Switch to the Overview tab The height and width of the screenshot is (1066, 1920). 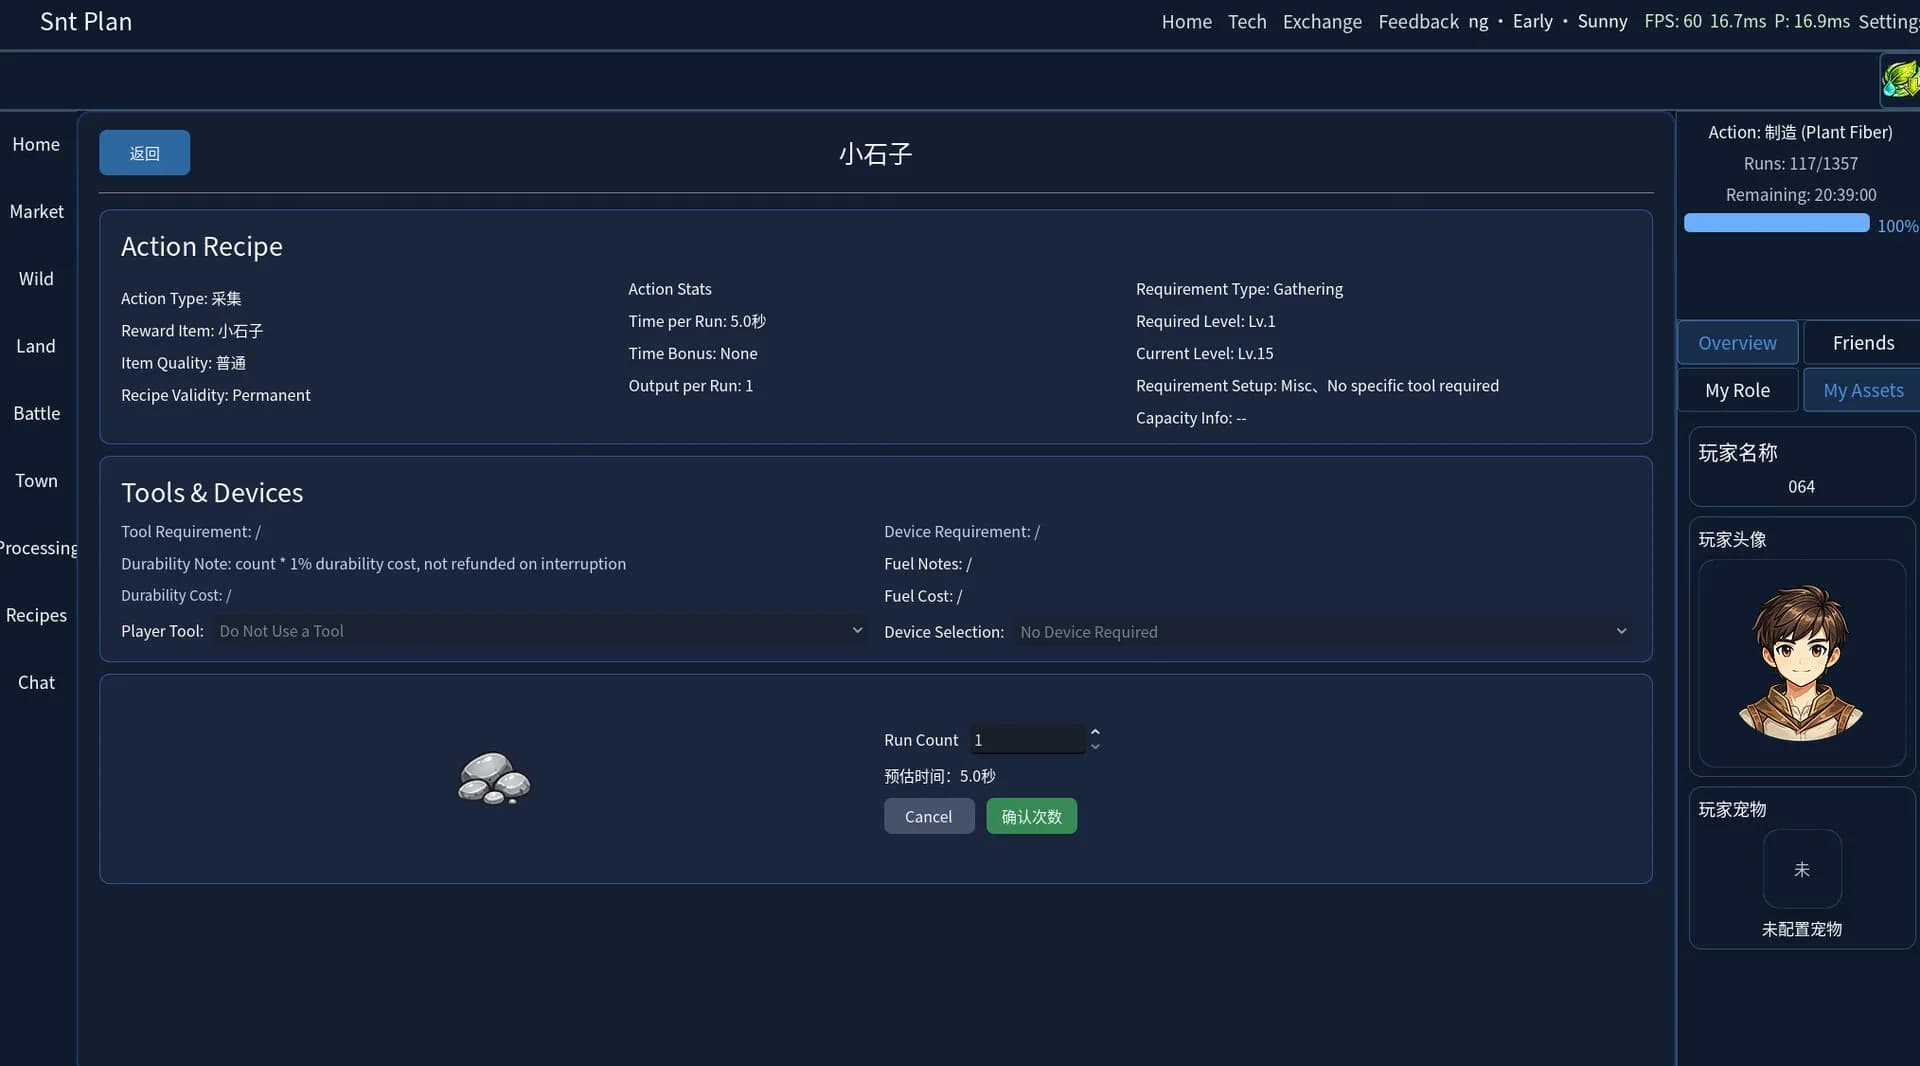[1737, 343]
